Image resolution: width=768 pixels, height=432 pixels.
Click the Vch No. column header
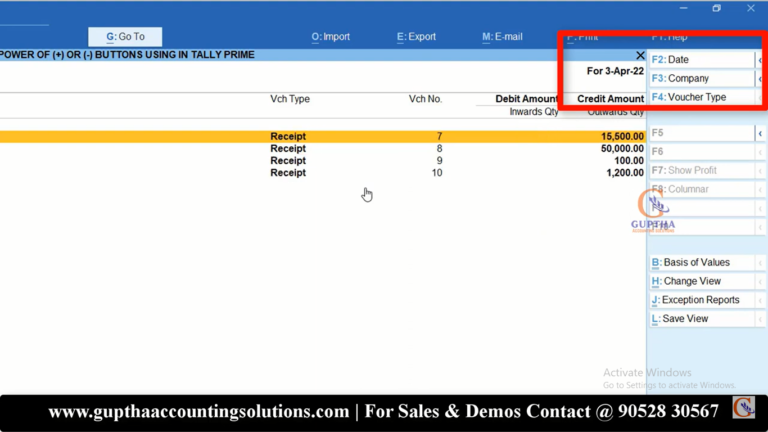coord(425,99)
